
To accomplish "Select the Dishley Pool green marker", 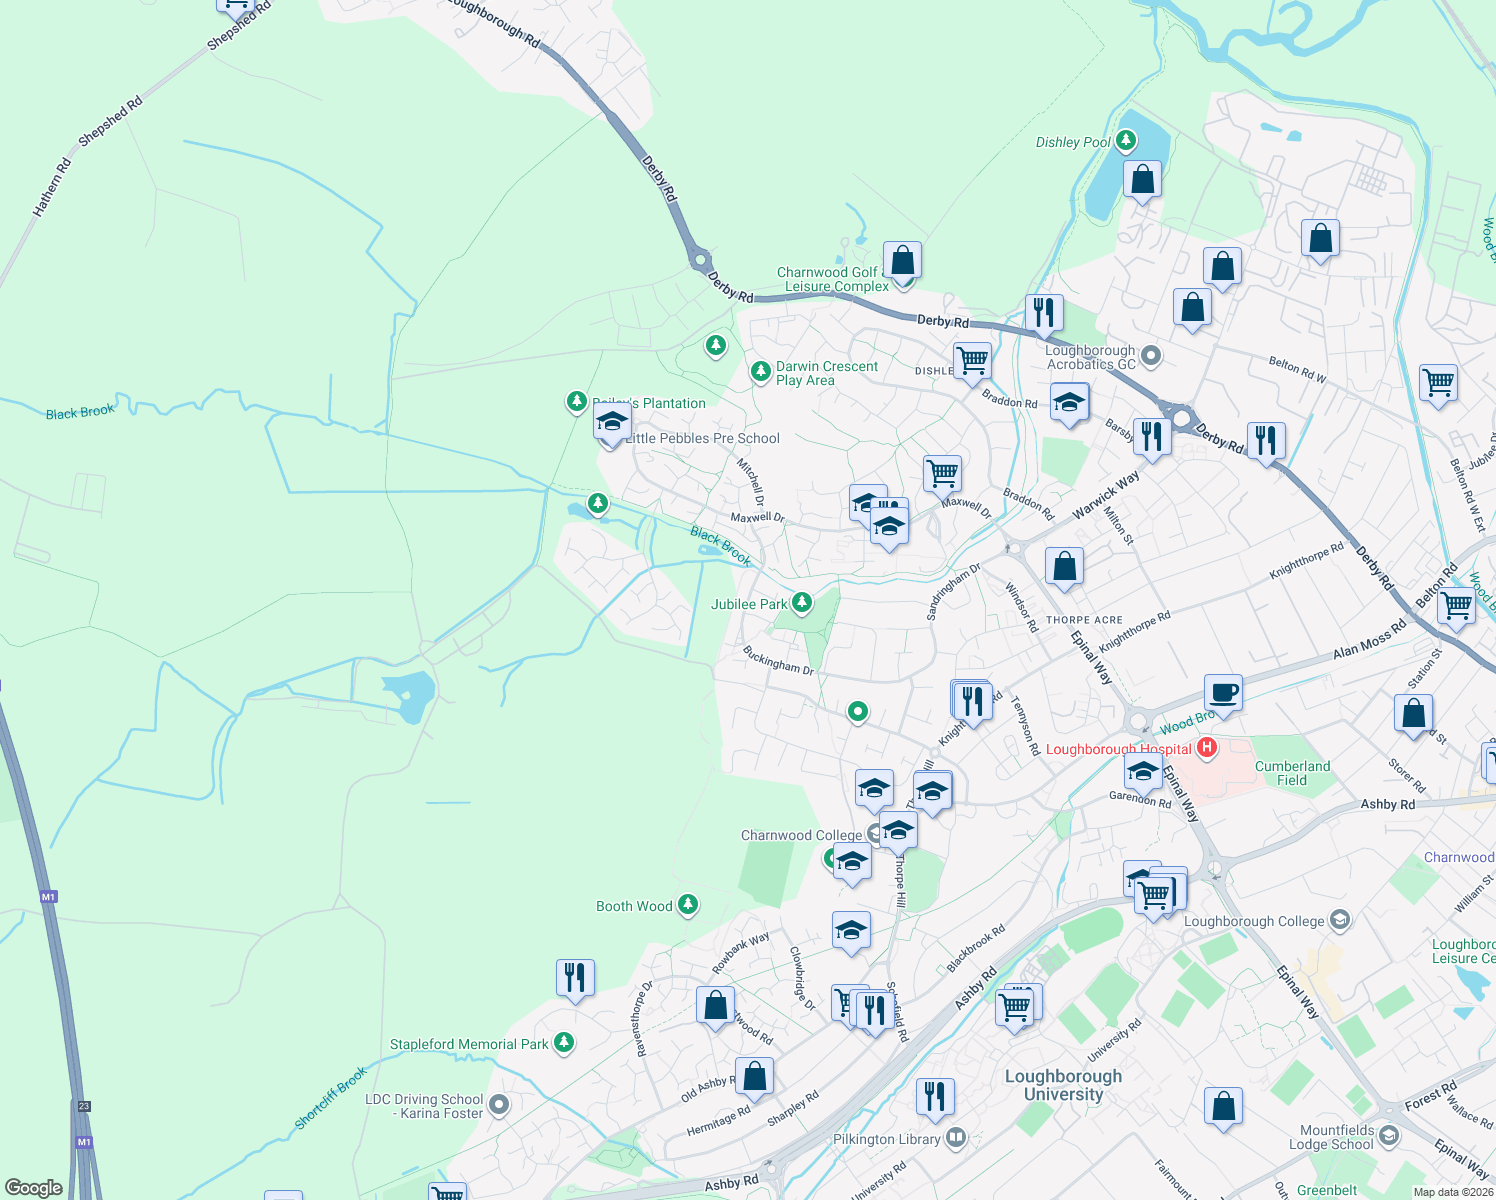I will tap(1126, 141).
